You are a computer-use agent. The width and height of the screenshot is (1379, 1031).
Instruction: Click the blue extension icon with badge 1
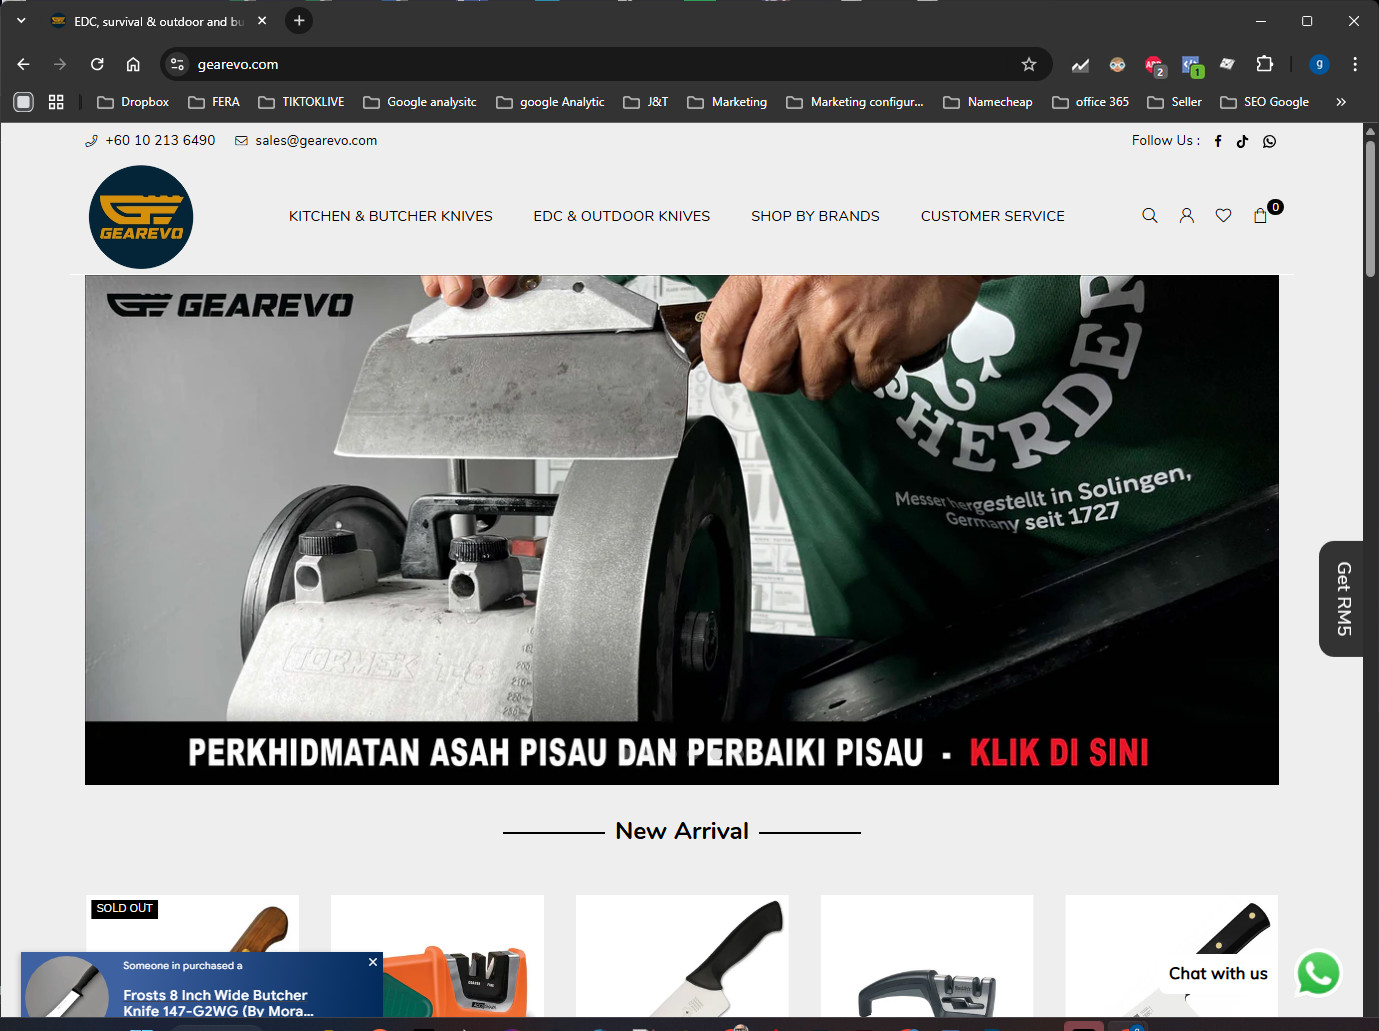pos(1192,66)
